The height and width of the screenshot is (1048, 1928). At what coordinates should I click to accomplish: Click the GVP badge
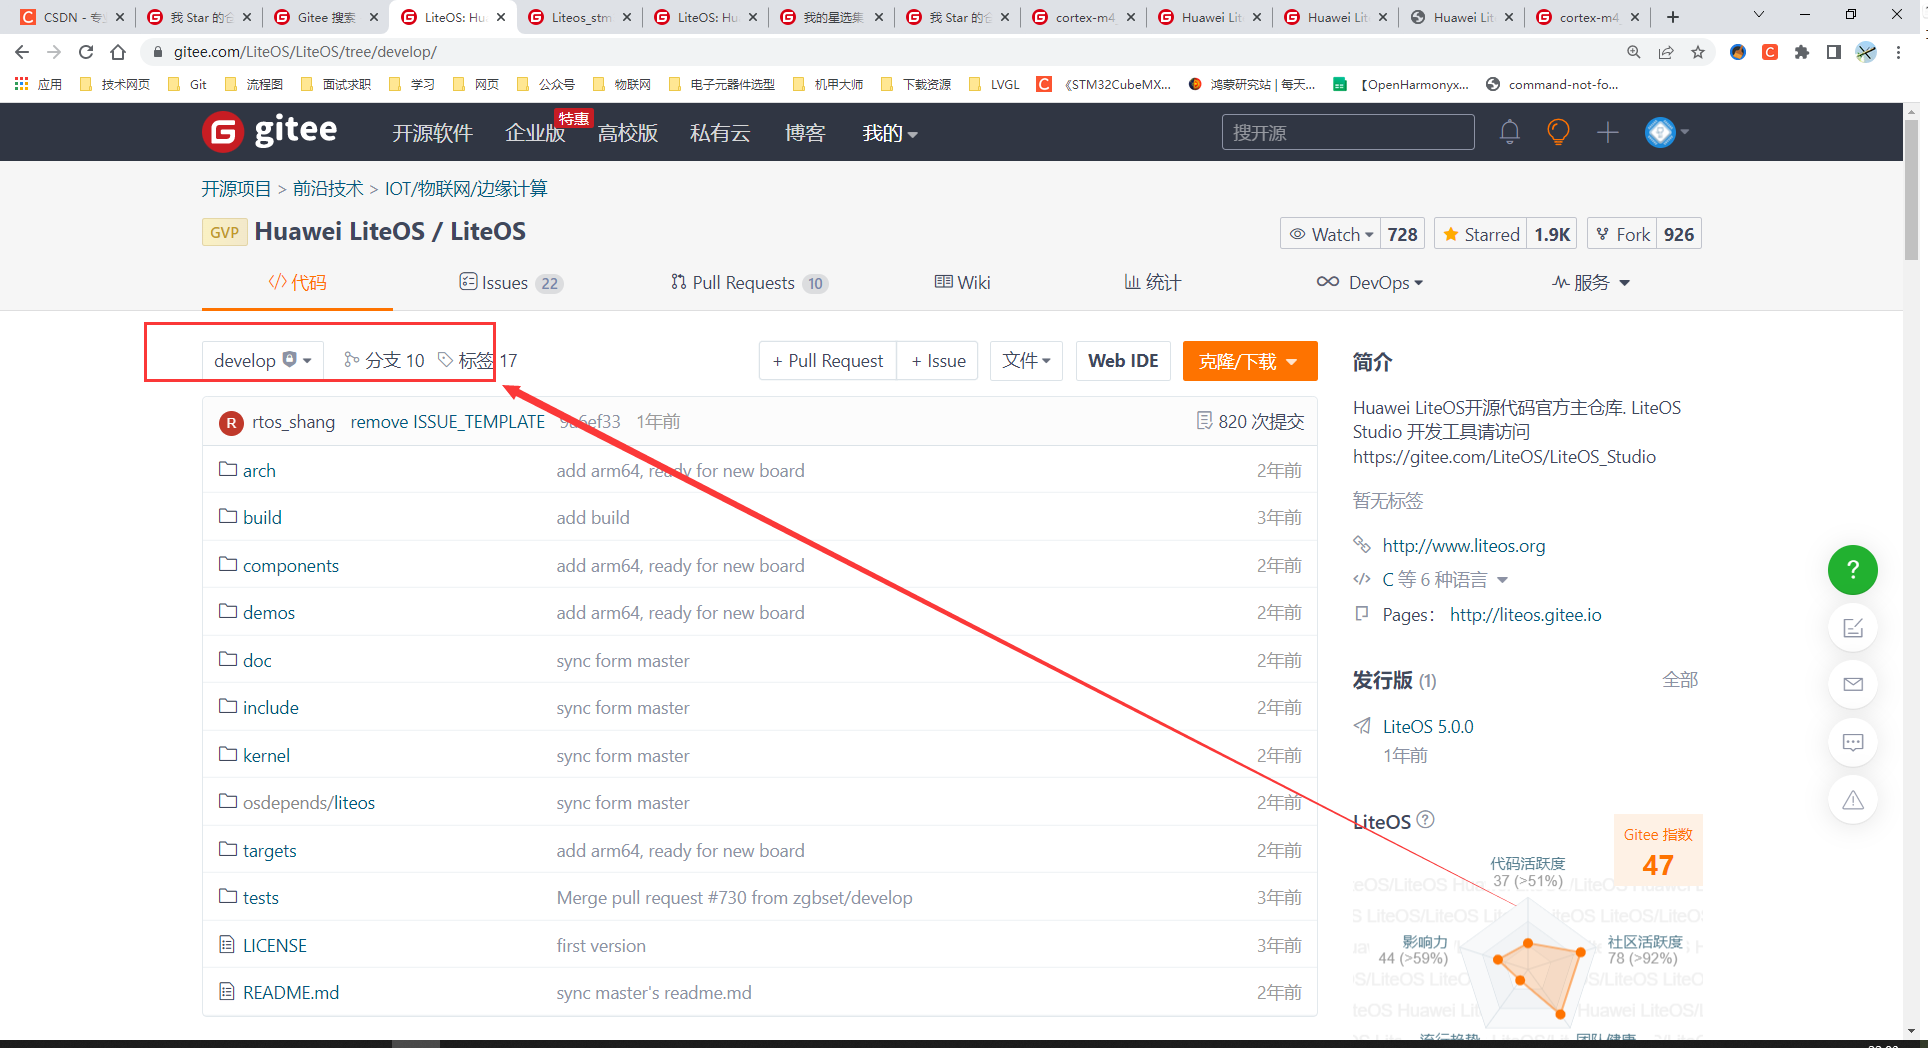(x=224, y=232)
